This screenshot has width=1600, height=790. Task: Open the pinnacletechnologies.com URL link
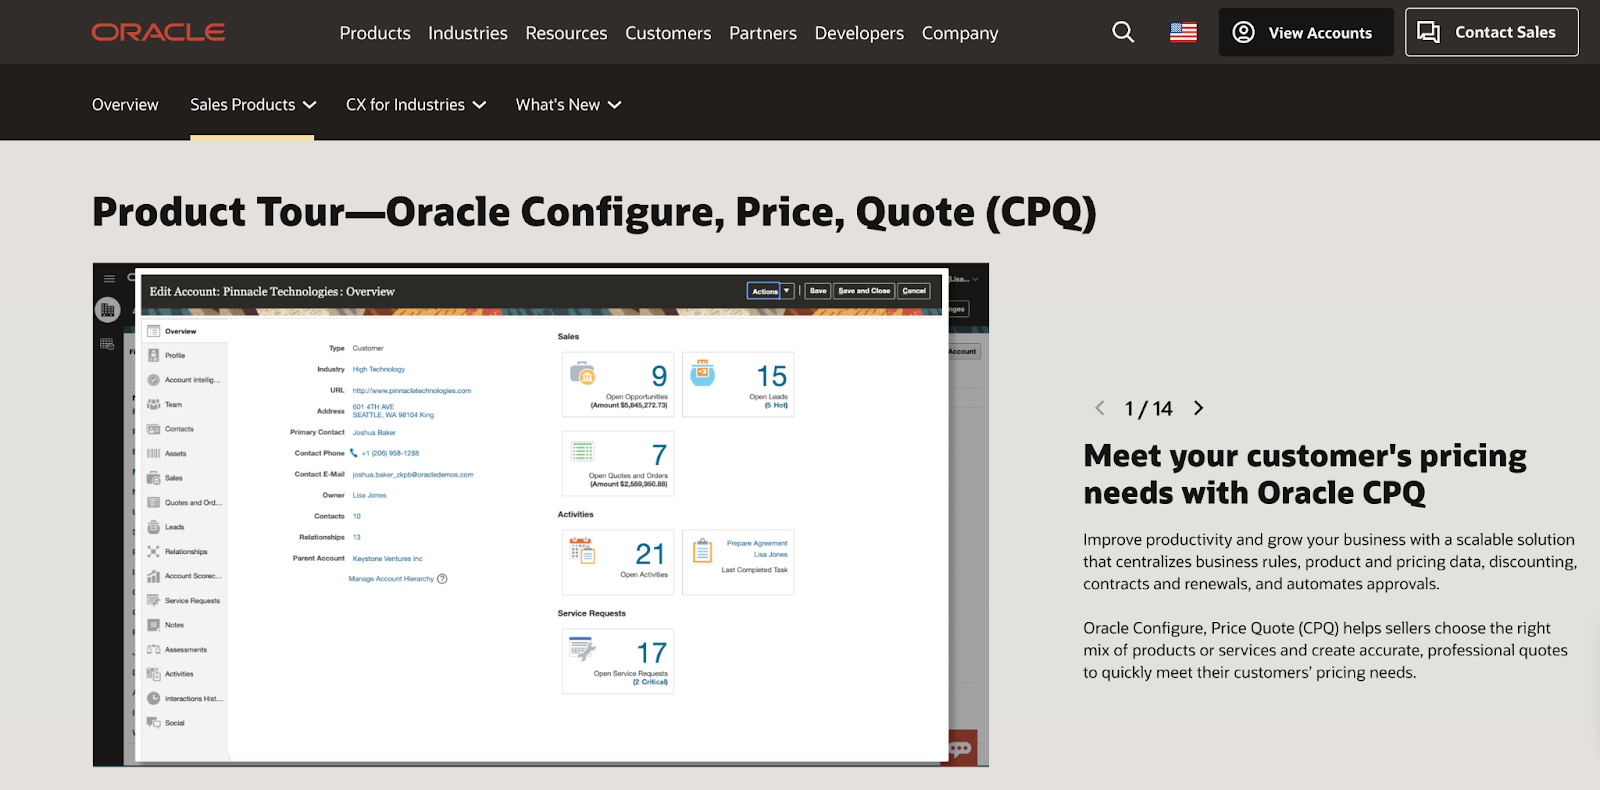coord(412,391)
